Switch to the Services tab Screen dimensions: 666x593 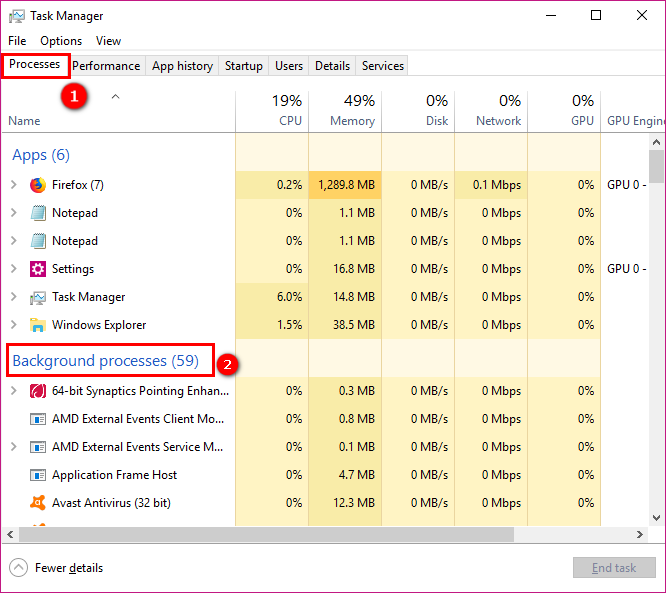383,66
